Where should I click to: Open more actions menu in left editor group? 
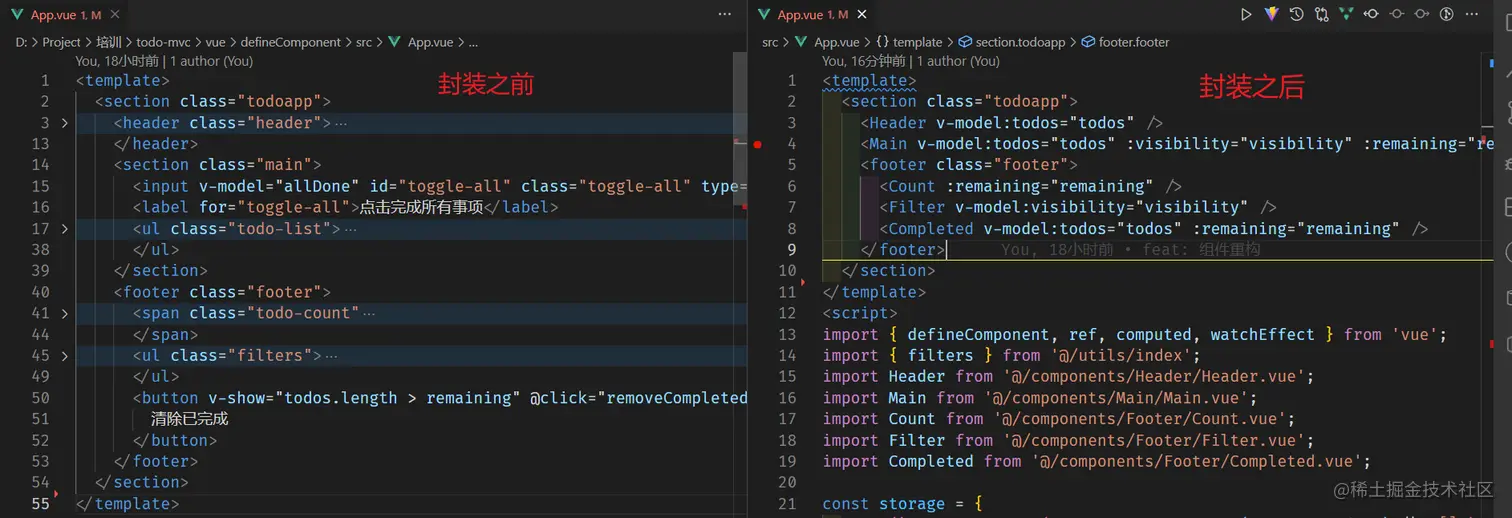pos(725,14)
